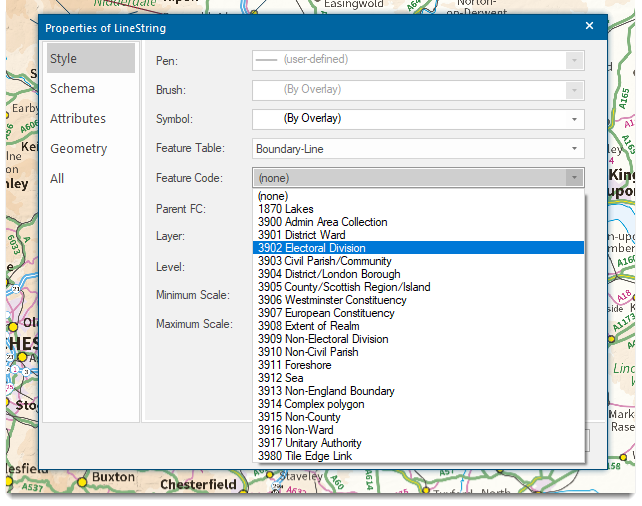Screen dimensions: 642x506
Task: Switch to the Schema tab
Action: tap(90, 88)
